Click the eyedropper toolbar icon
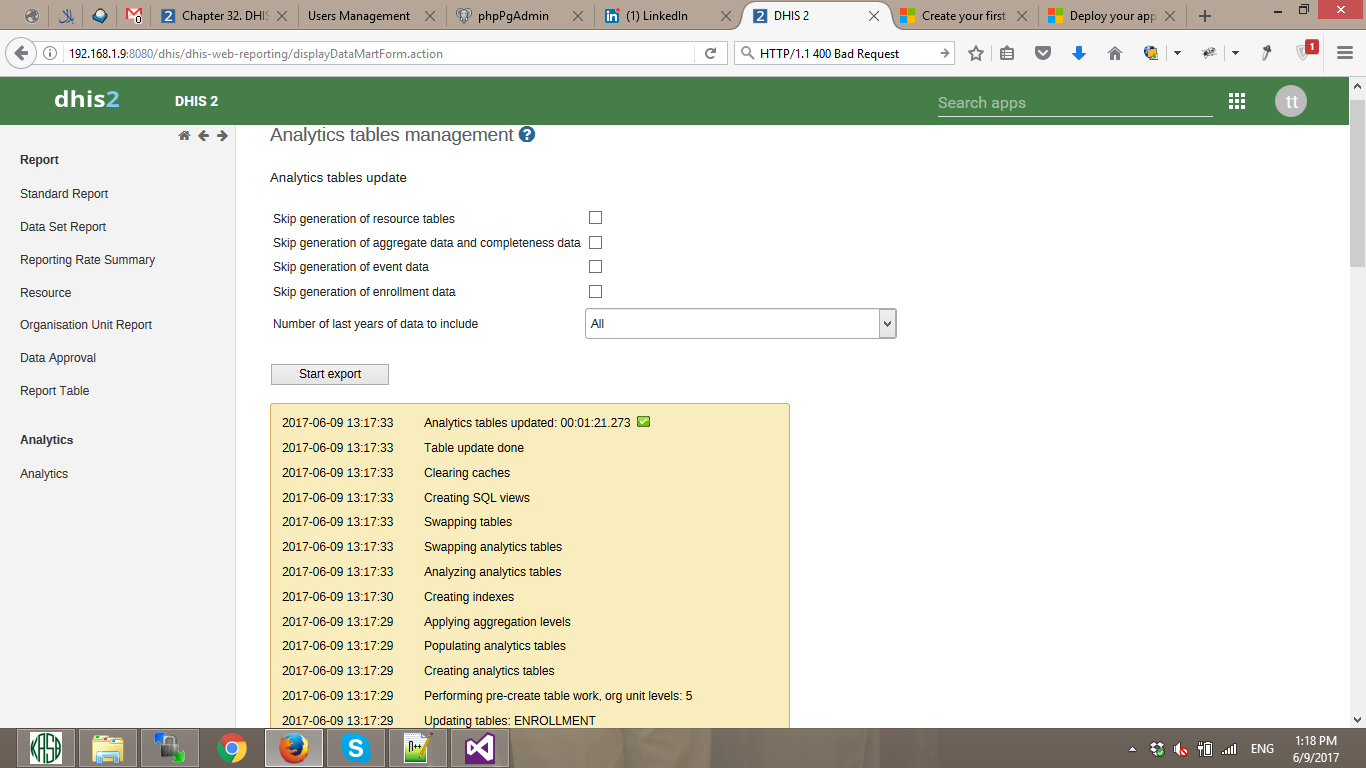The image size is (1366, 768). pyautogui.click(x=1266, y=53)
